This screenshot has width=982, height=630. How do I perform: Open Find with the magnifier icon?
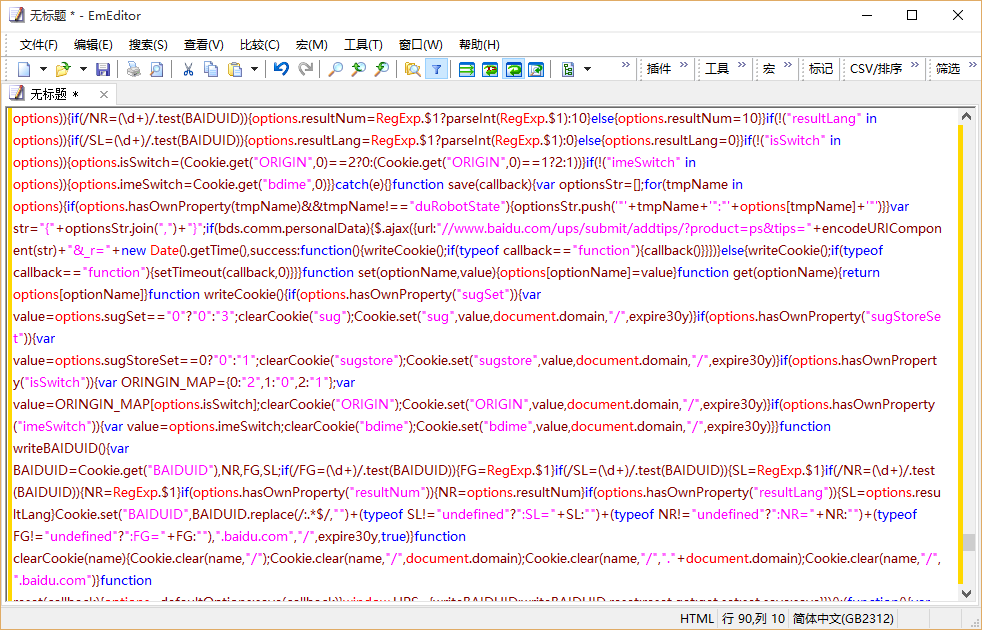pyautogui.click(x=335, y=69)
